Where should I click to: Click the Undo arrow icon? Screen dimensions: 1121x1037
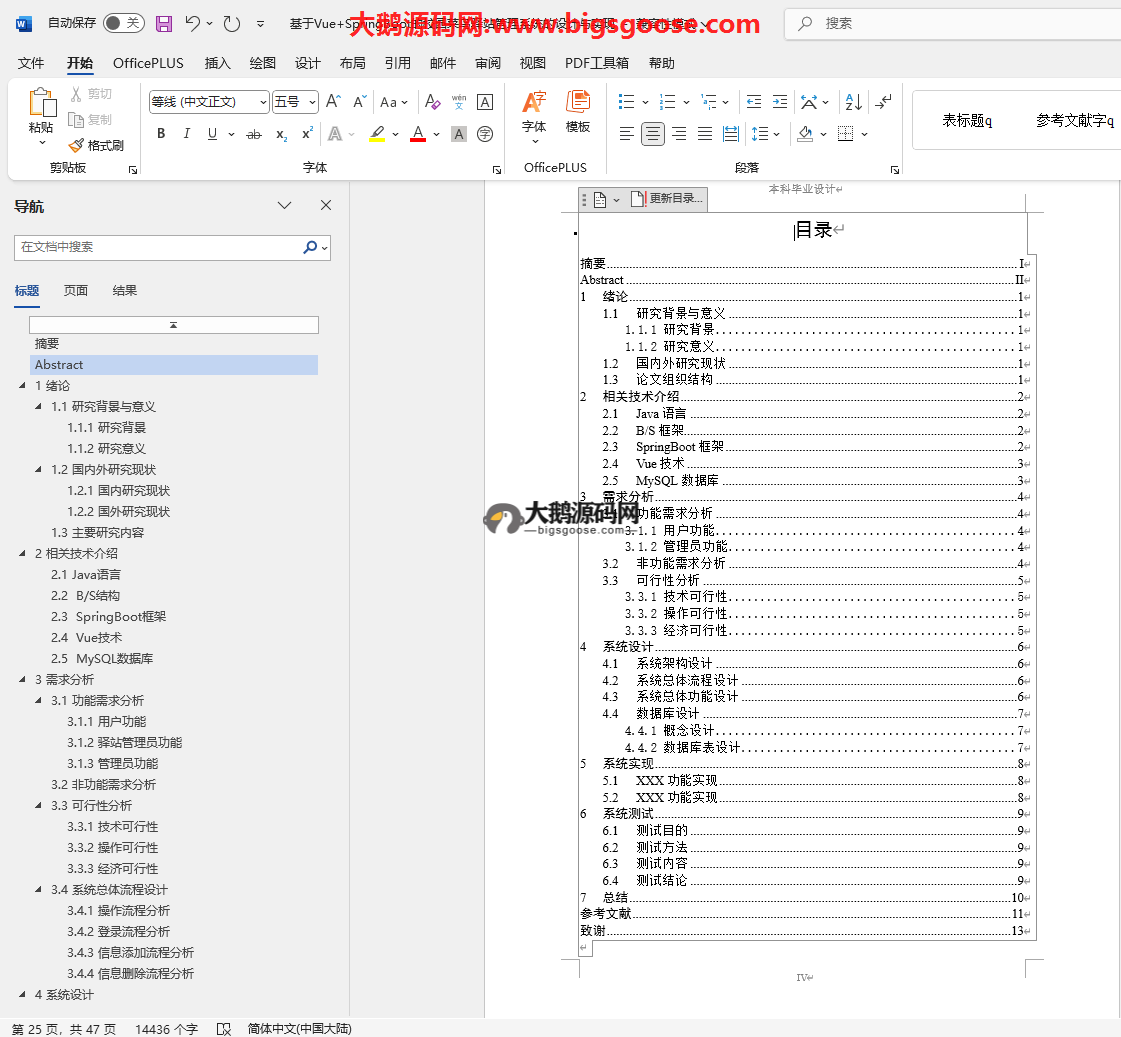tap(194, 23)
